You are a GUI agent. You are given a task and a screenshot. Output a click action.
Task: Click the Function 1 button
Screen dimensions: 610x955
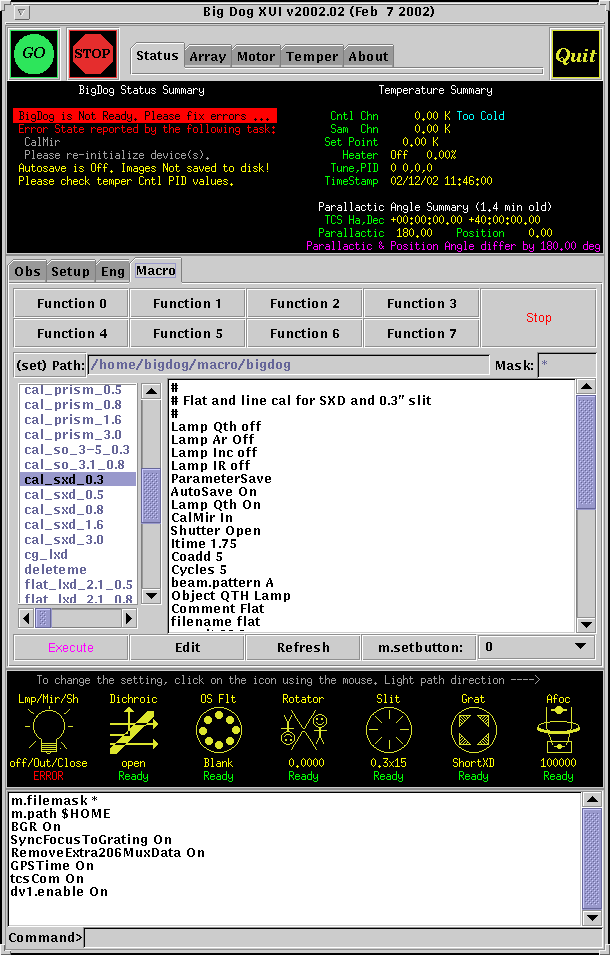click(x=188, y=303)
